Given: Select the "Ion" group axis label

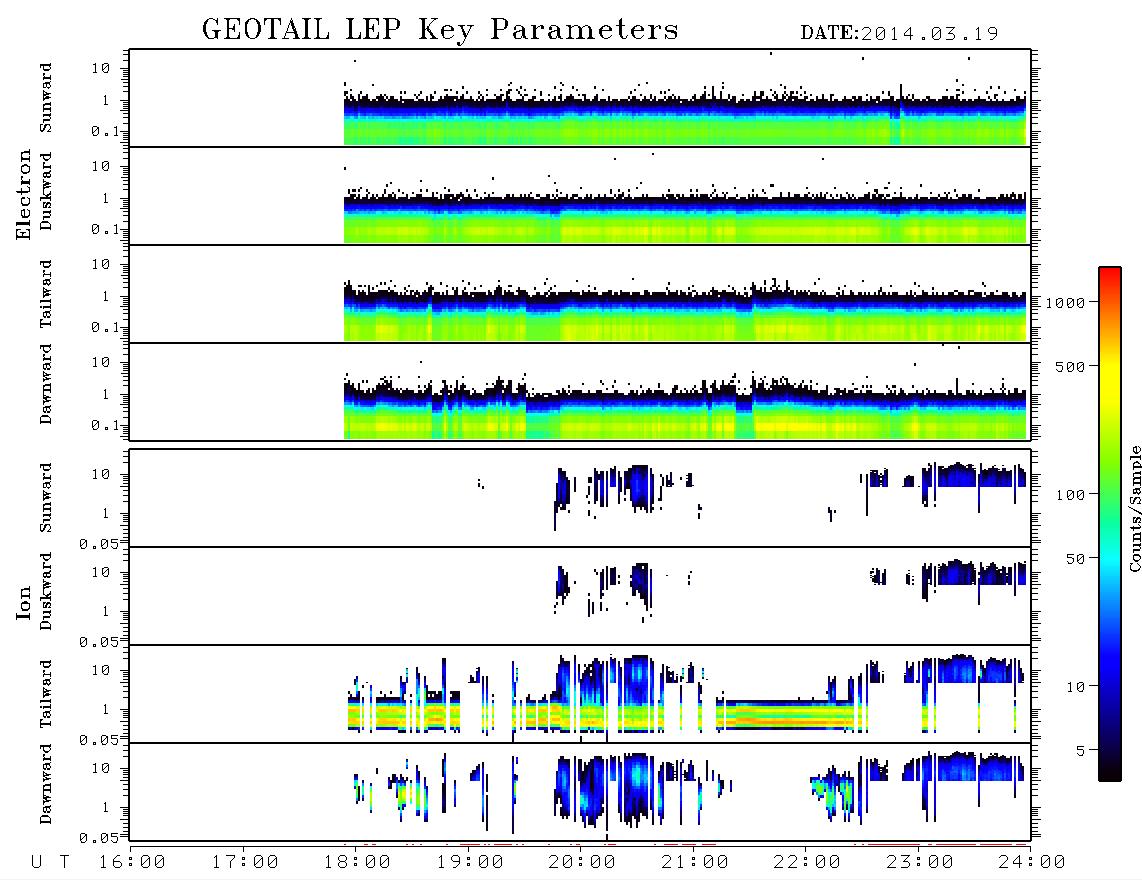Looking at the screenshot, I should (x=23, y=603).
